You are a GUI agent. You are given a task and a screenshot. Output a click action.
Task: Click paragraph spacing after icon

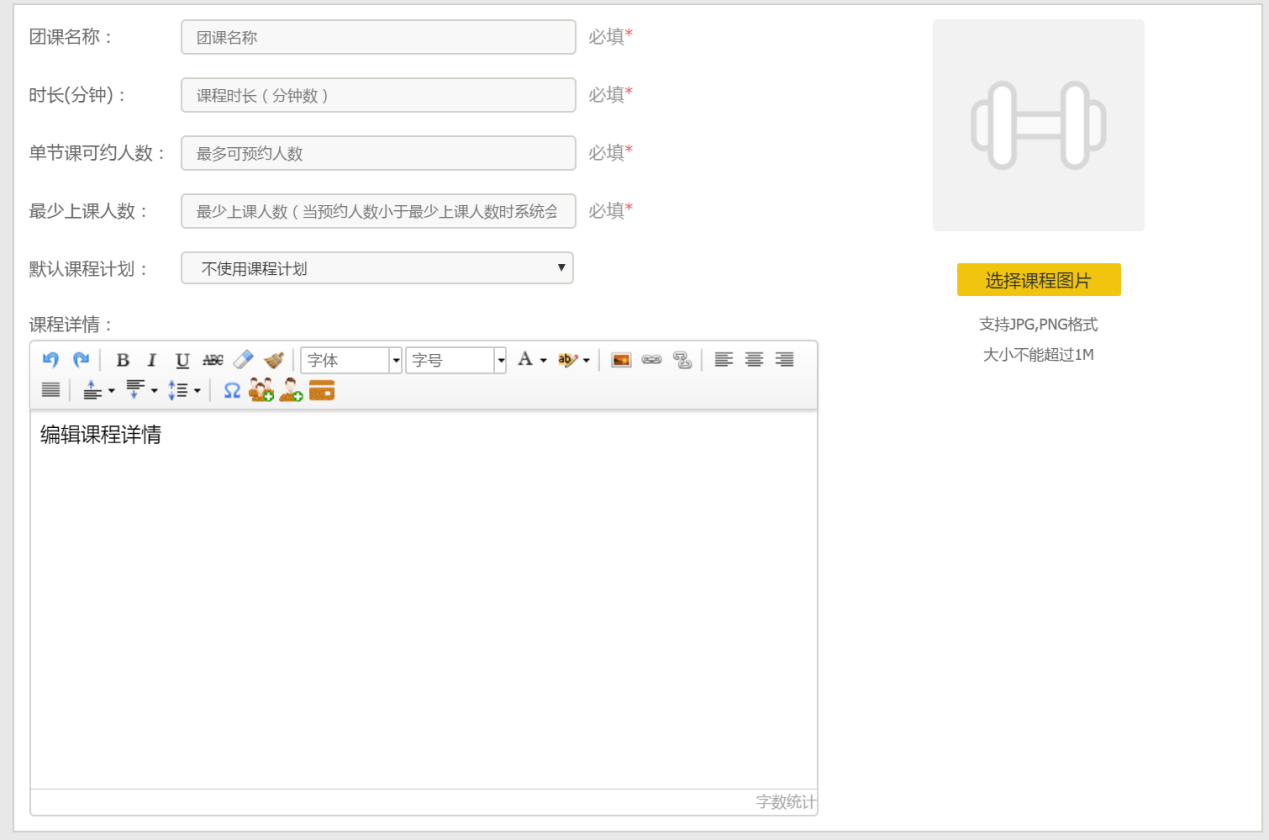135,390
